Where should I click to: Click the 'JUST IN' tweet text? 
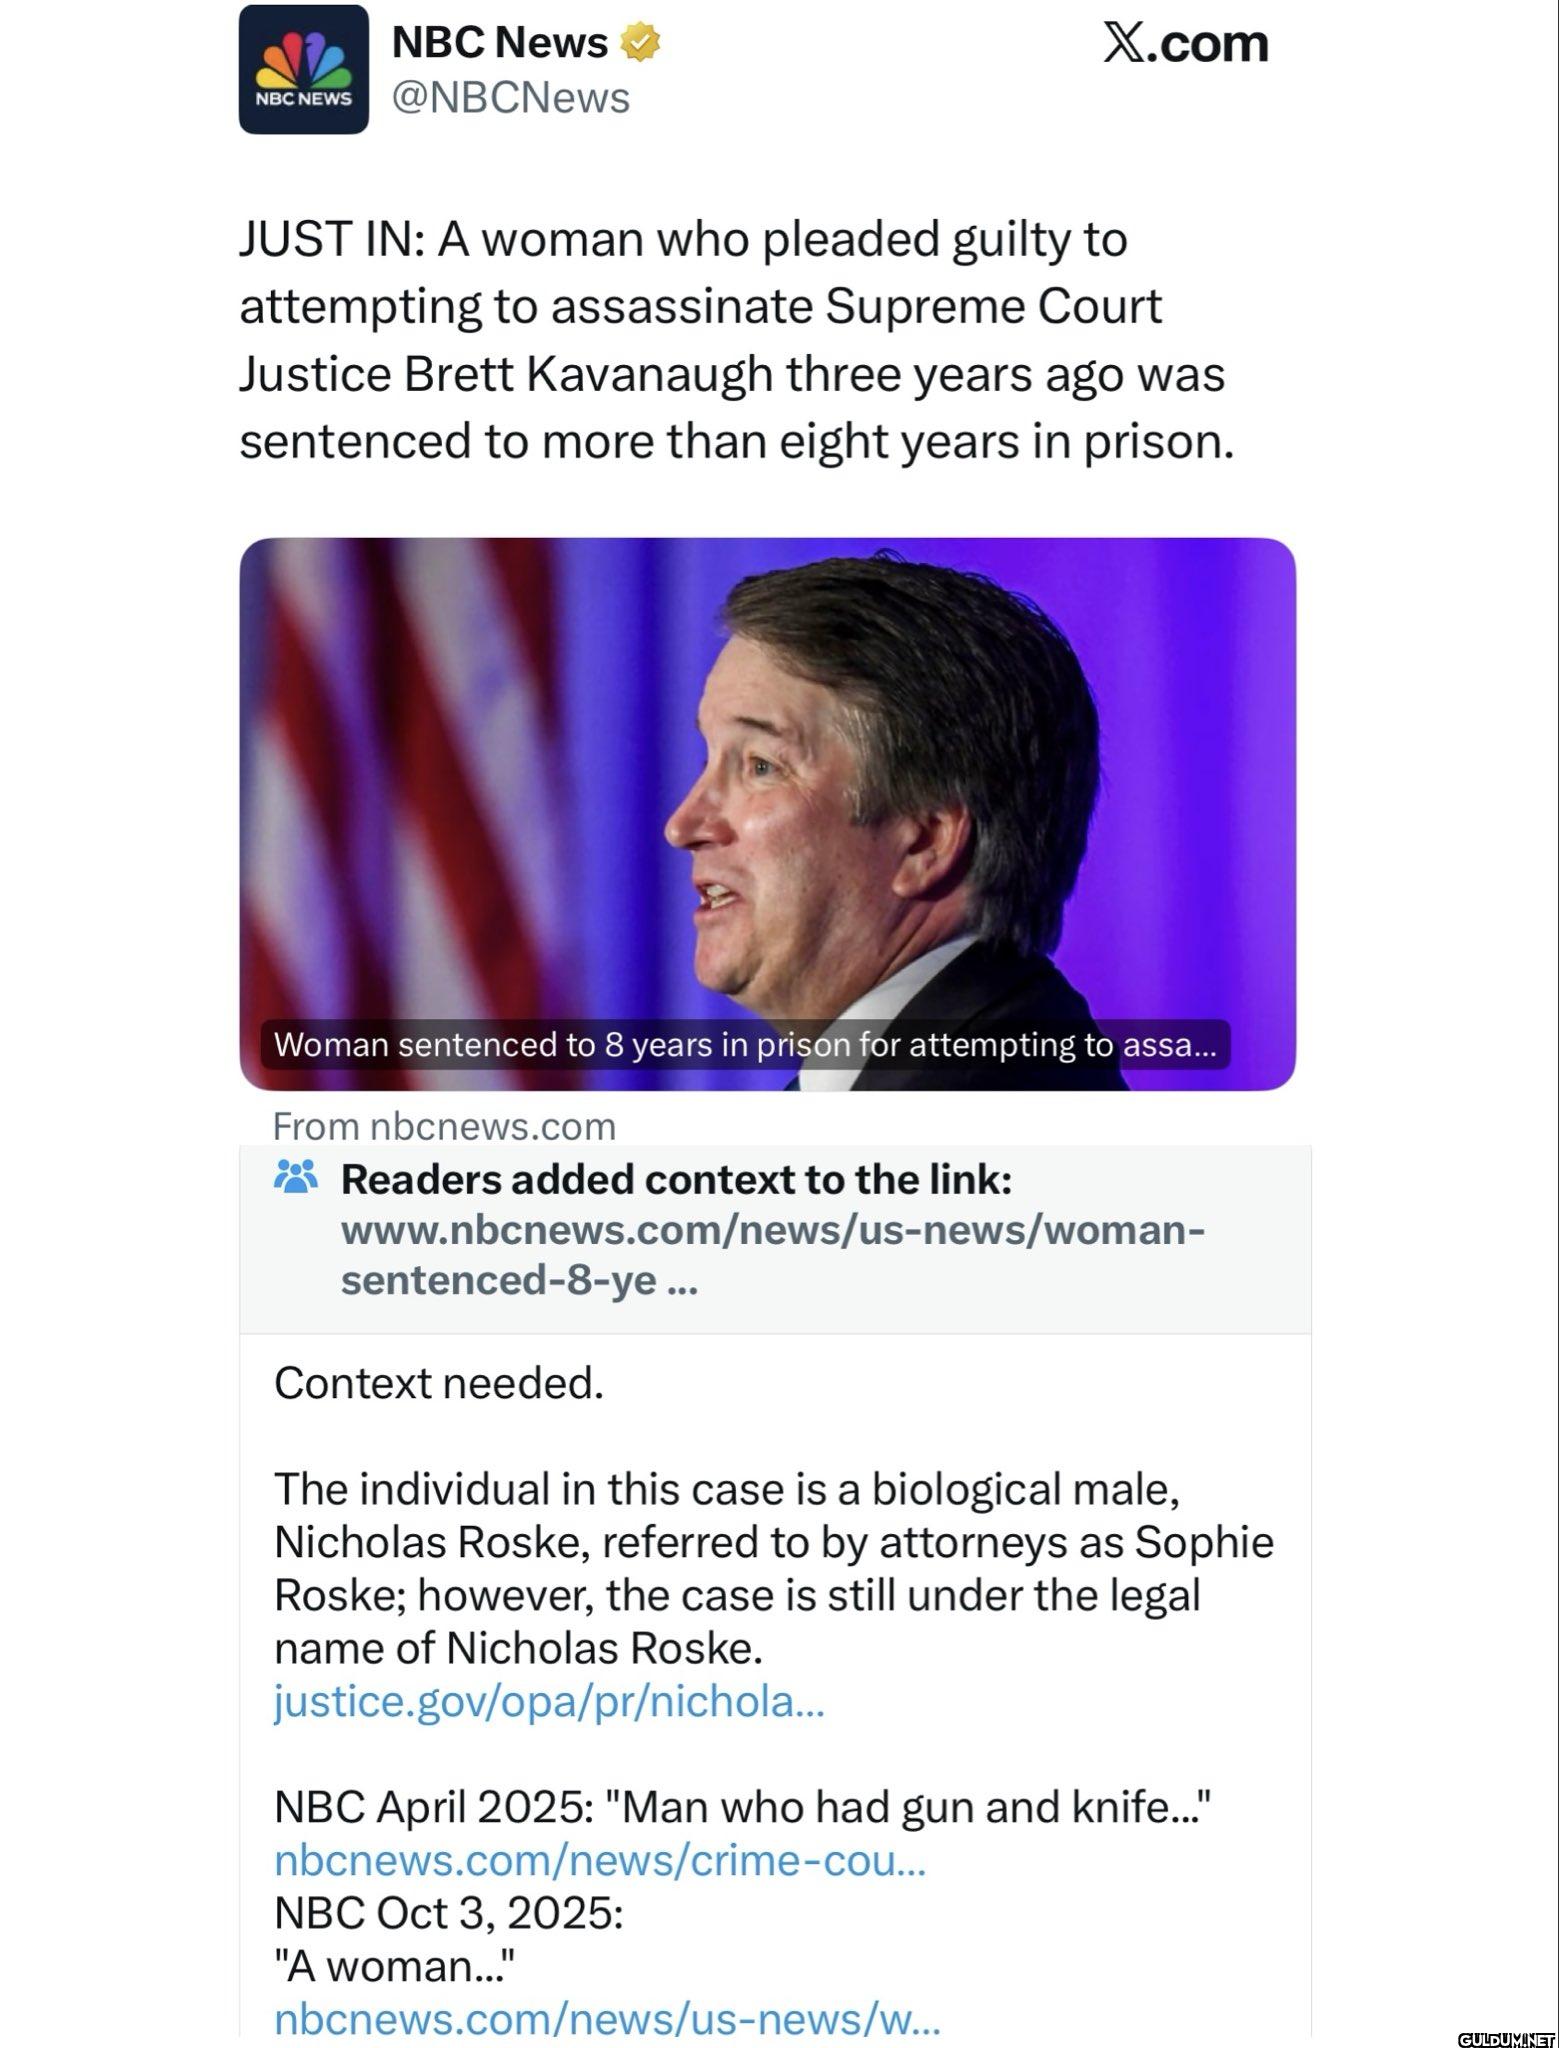tap(736, 340)
